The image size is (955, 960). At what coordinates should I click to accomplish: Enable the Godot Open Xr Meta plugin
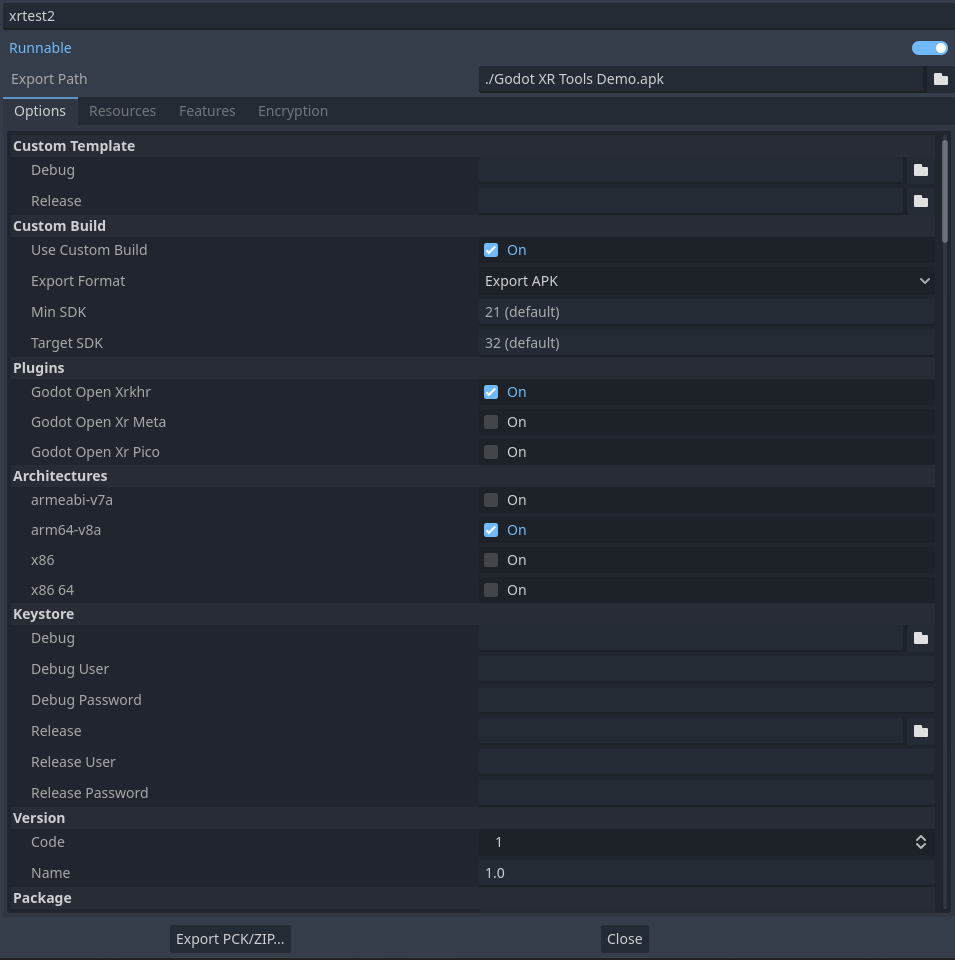490,421
